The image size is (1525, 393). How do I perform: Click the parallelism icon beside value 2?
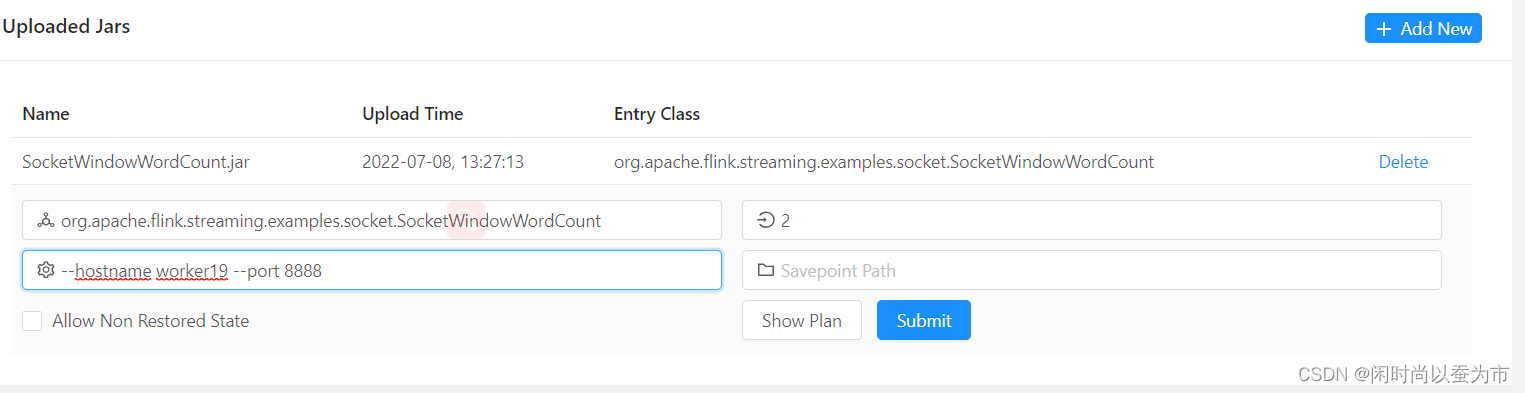pyautogui.click(x=766, y=220)
